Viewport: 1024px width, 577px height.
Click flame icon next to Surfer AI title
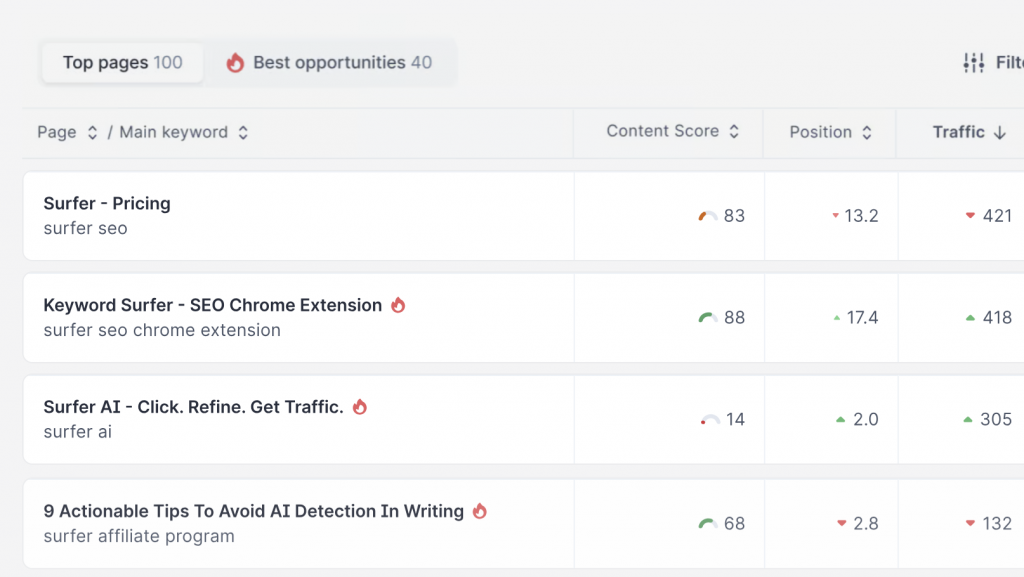tap(360, 407)
